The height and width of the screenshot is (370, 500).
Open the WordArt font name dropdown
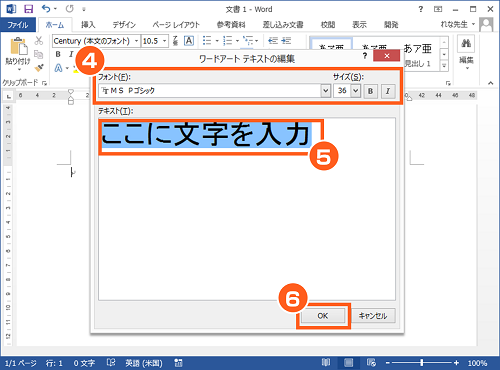pos(325,91)
